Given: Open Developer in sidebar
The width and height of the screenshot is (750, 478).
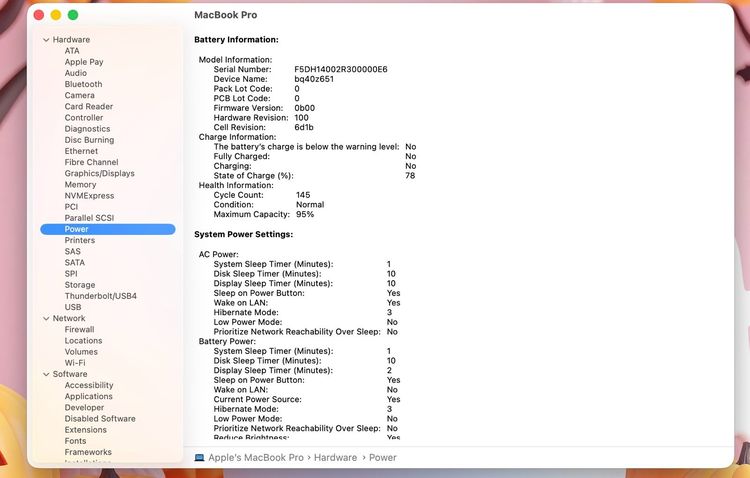Looking at the screenshot, I should tap(84, 408).
